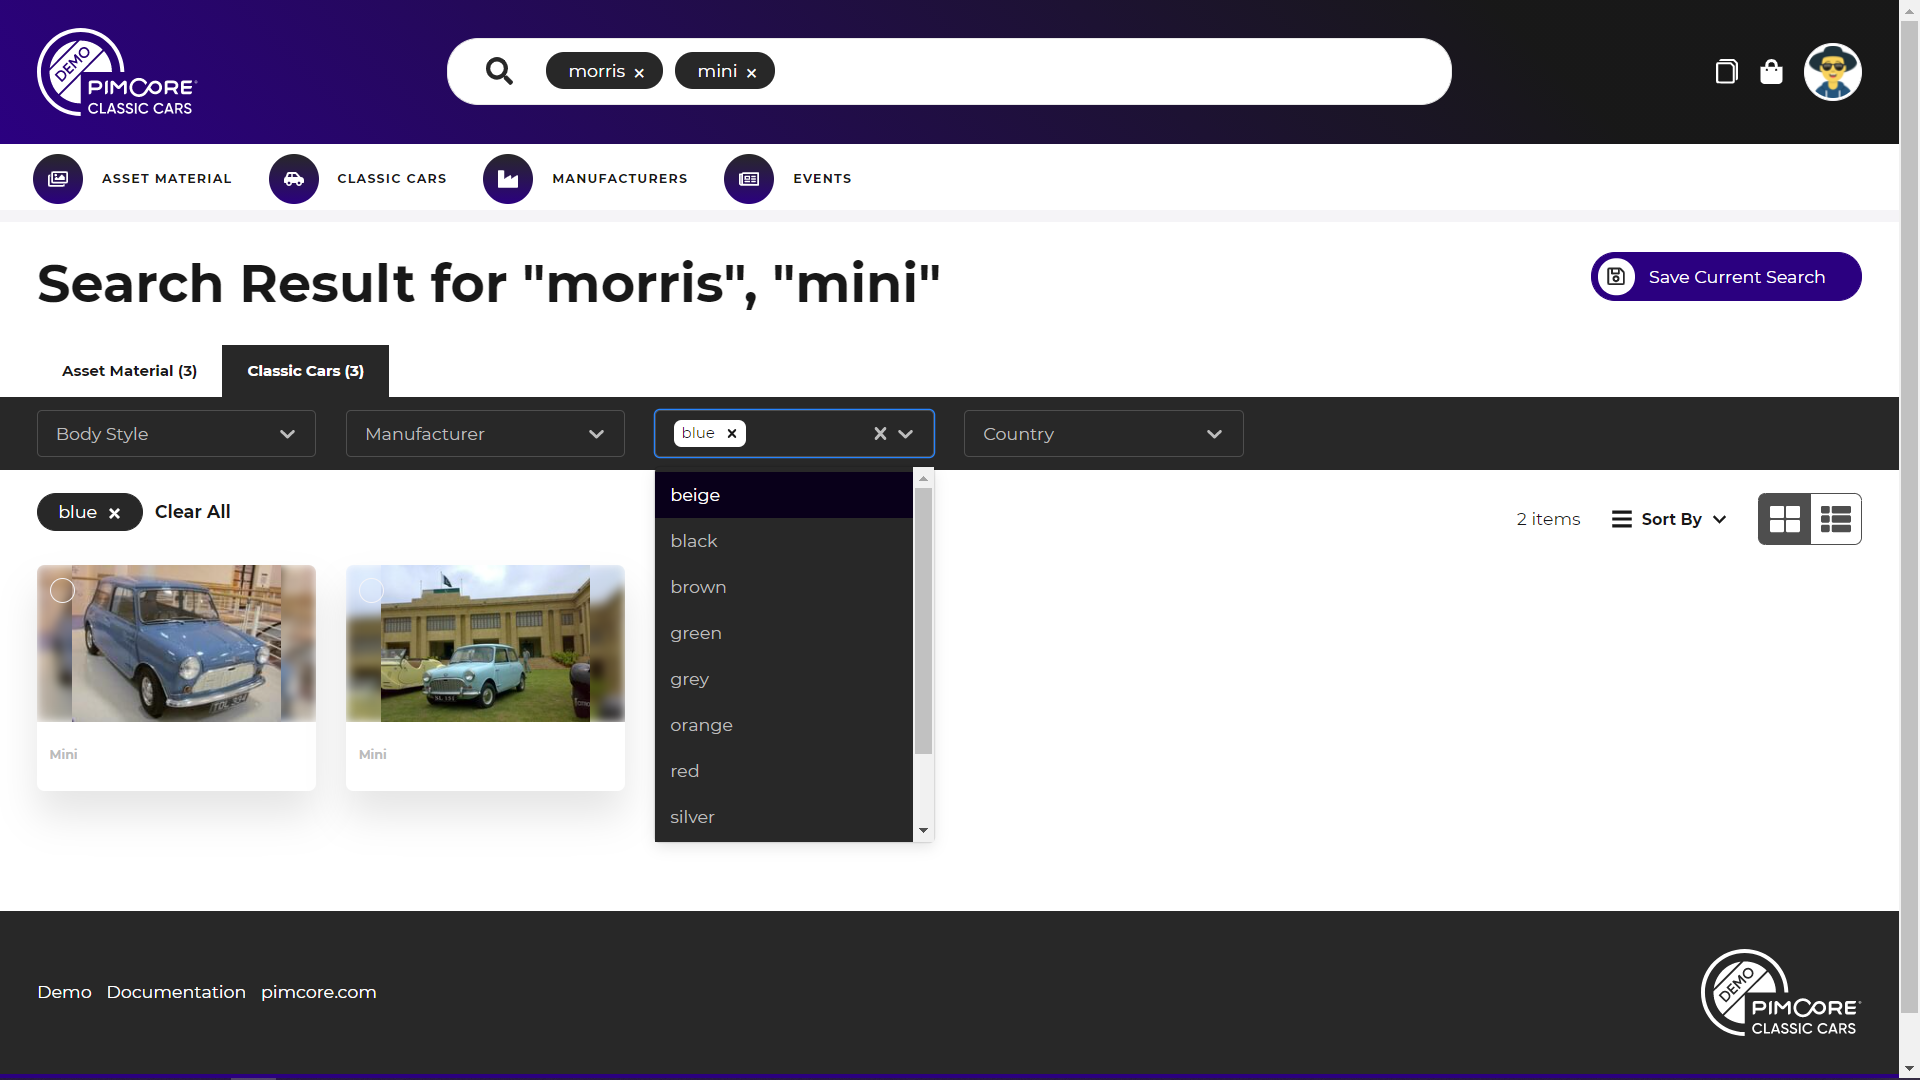Open the Asset Material navigation item
1920x1080 pixels.
tap(166, 179)
